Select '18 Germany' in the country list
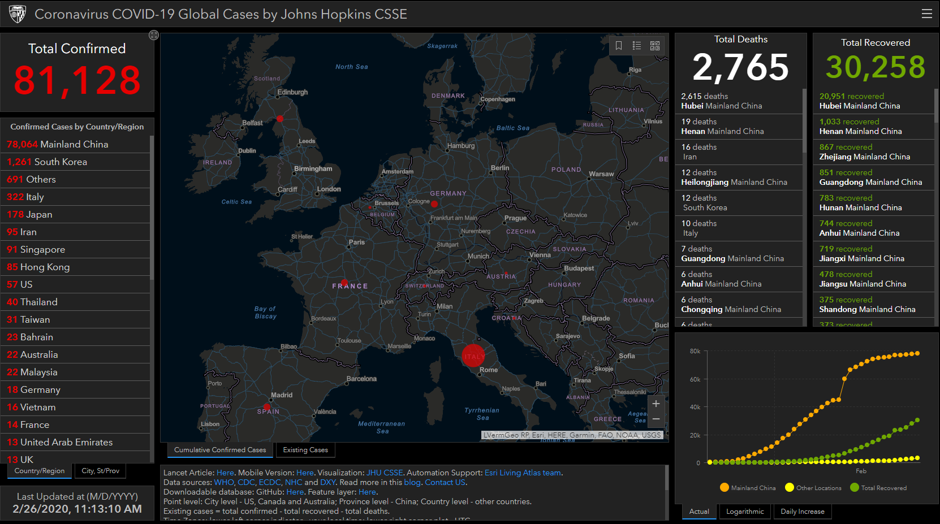The image size is (940, 524). (75, 390)
